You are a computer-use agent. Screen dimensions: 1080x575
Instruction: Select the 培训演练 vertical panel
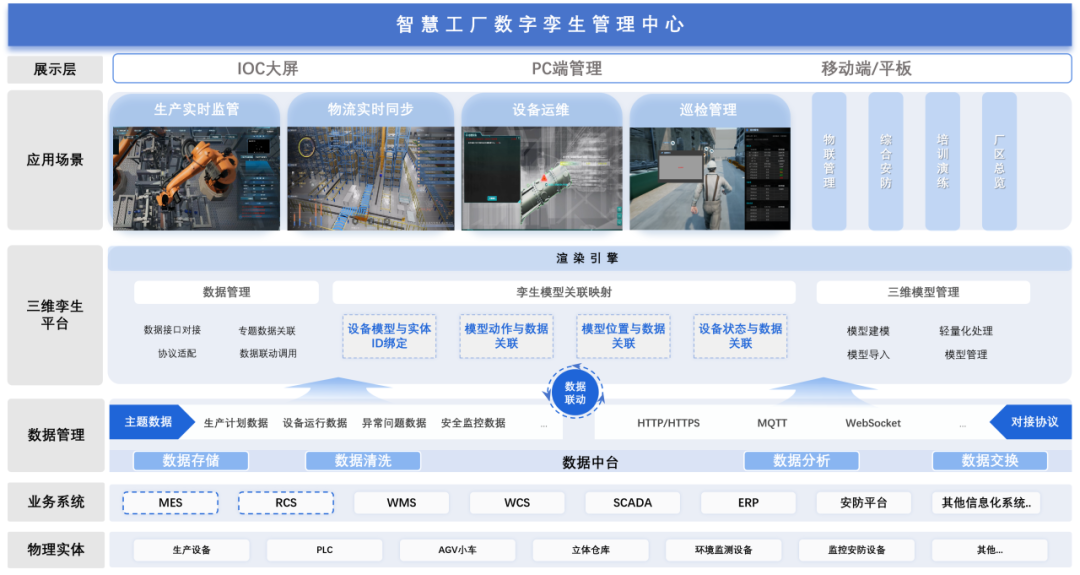(942, 161)
